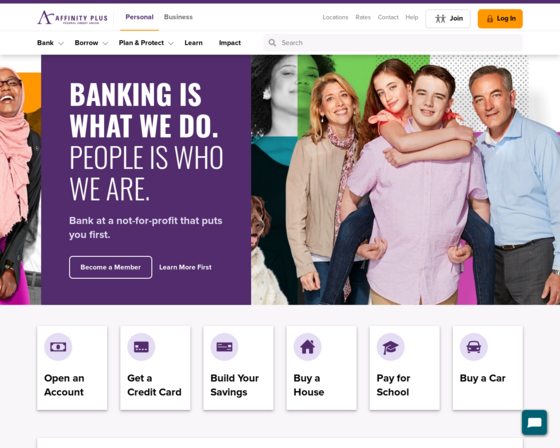Viewport: 560px width, 448px height.
Task: Open the Learn menu item
Action: (194, 43)
